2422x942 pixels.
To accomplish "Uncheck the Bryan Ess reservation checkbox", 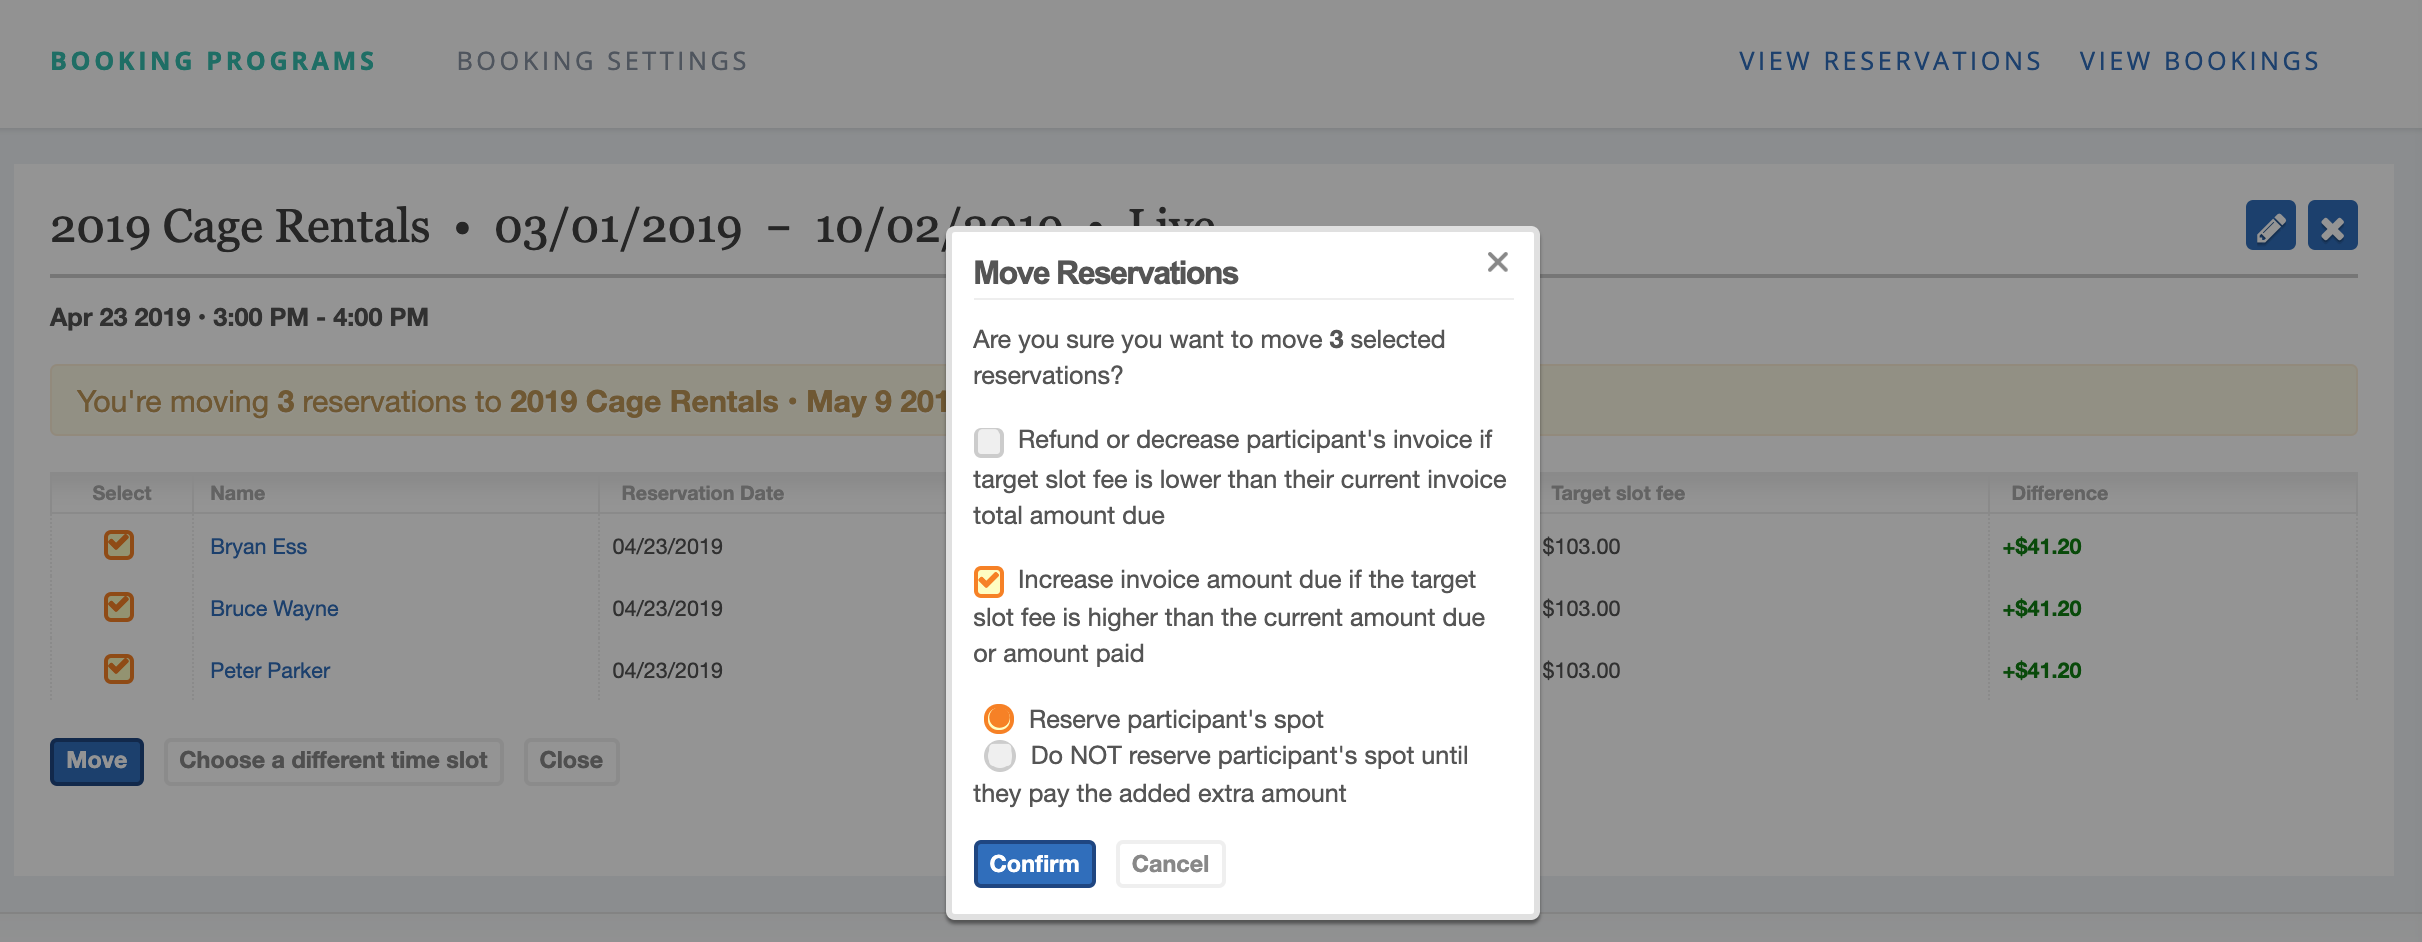I will click(119, 545).
